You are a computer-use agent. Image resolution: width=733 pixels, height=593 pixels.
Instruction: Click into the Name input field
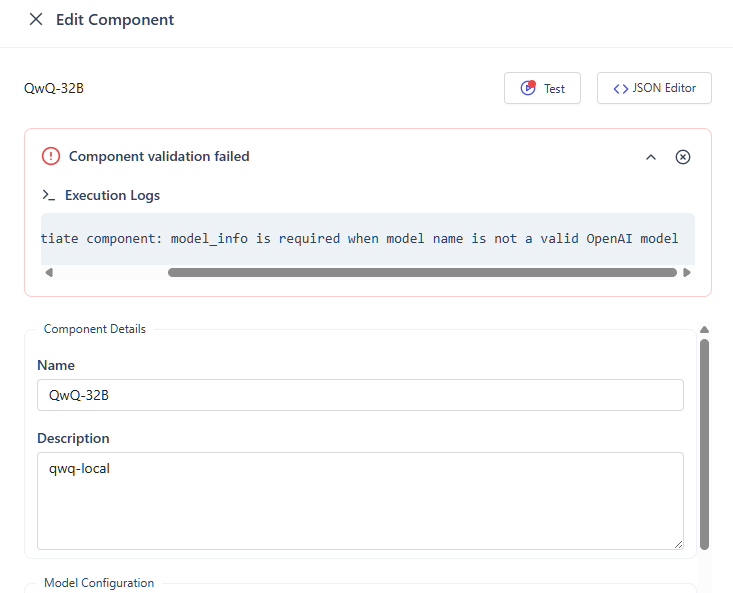click(360, 395)
